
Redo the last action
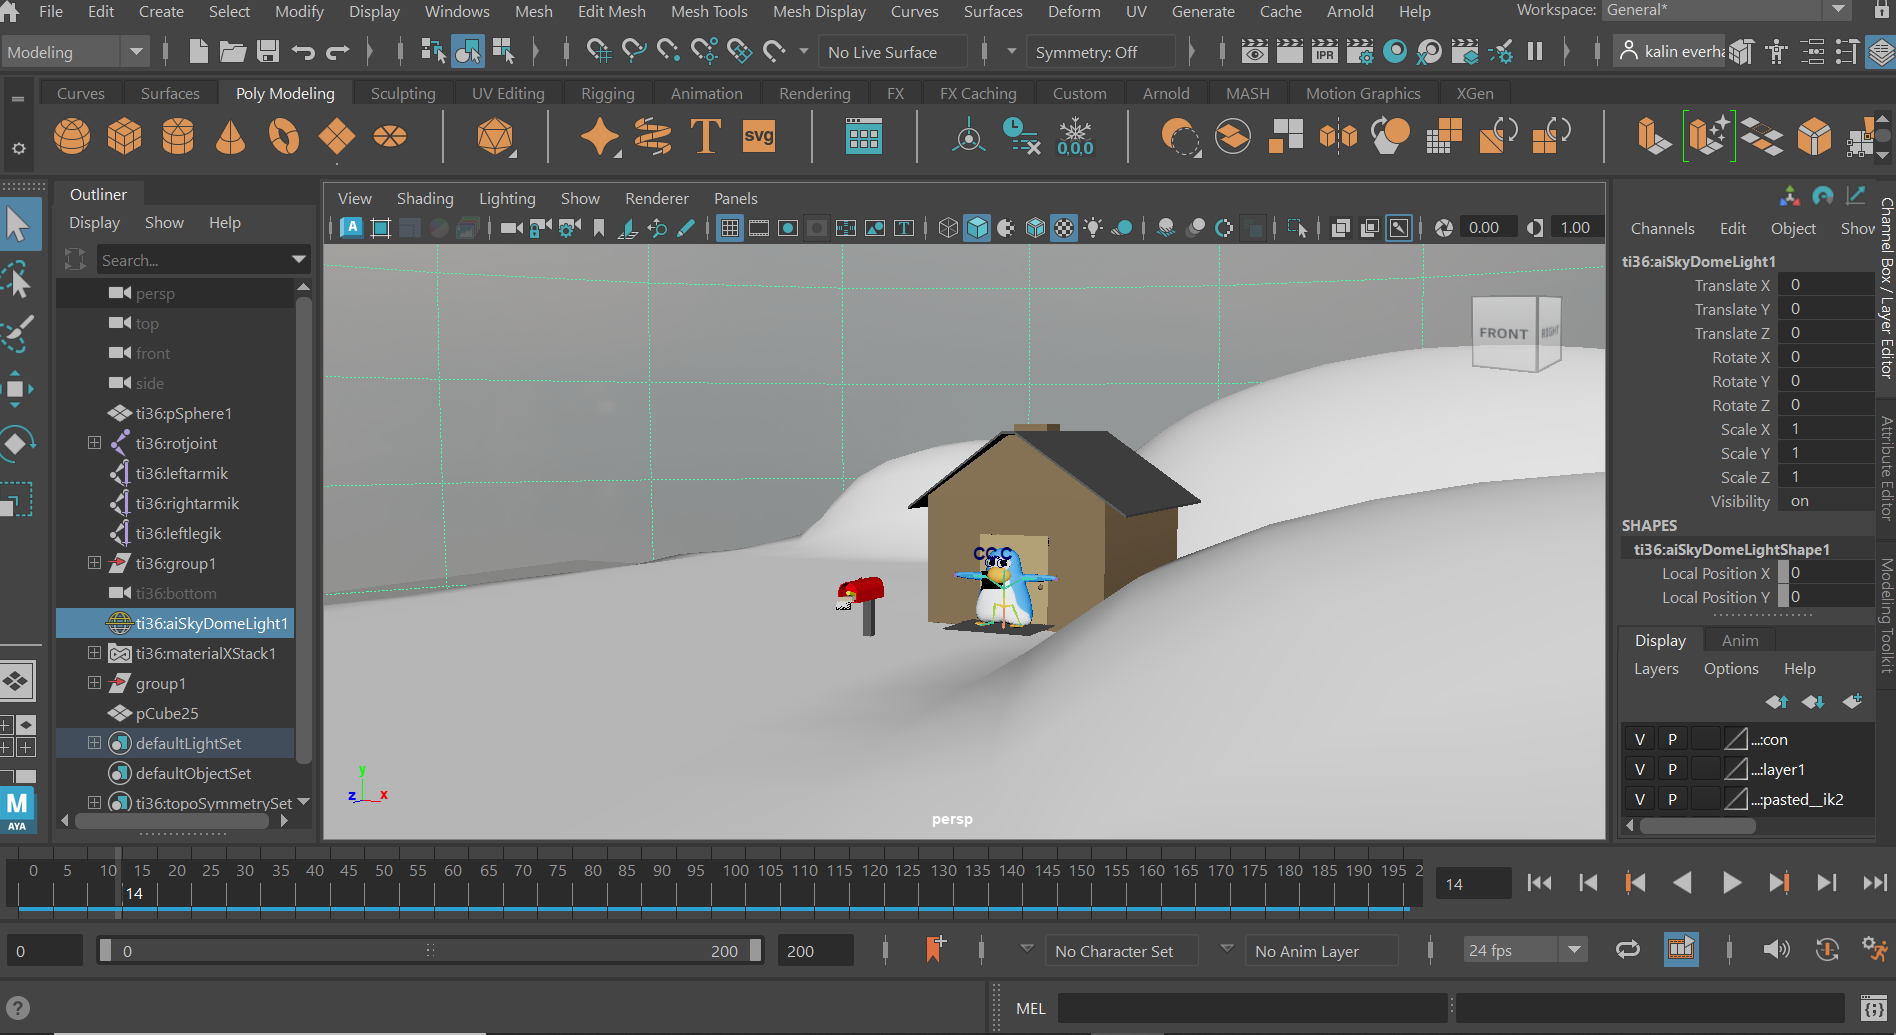coord(338,51)
